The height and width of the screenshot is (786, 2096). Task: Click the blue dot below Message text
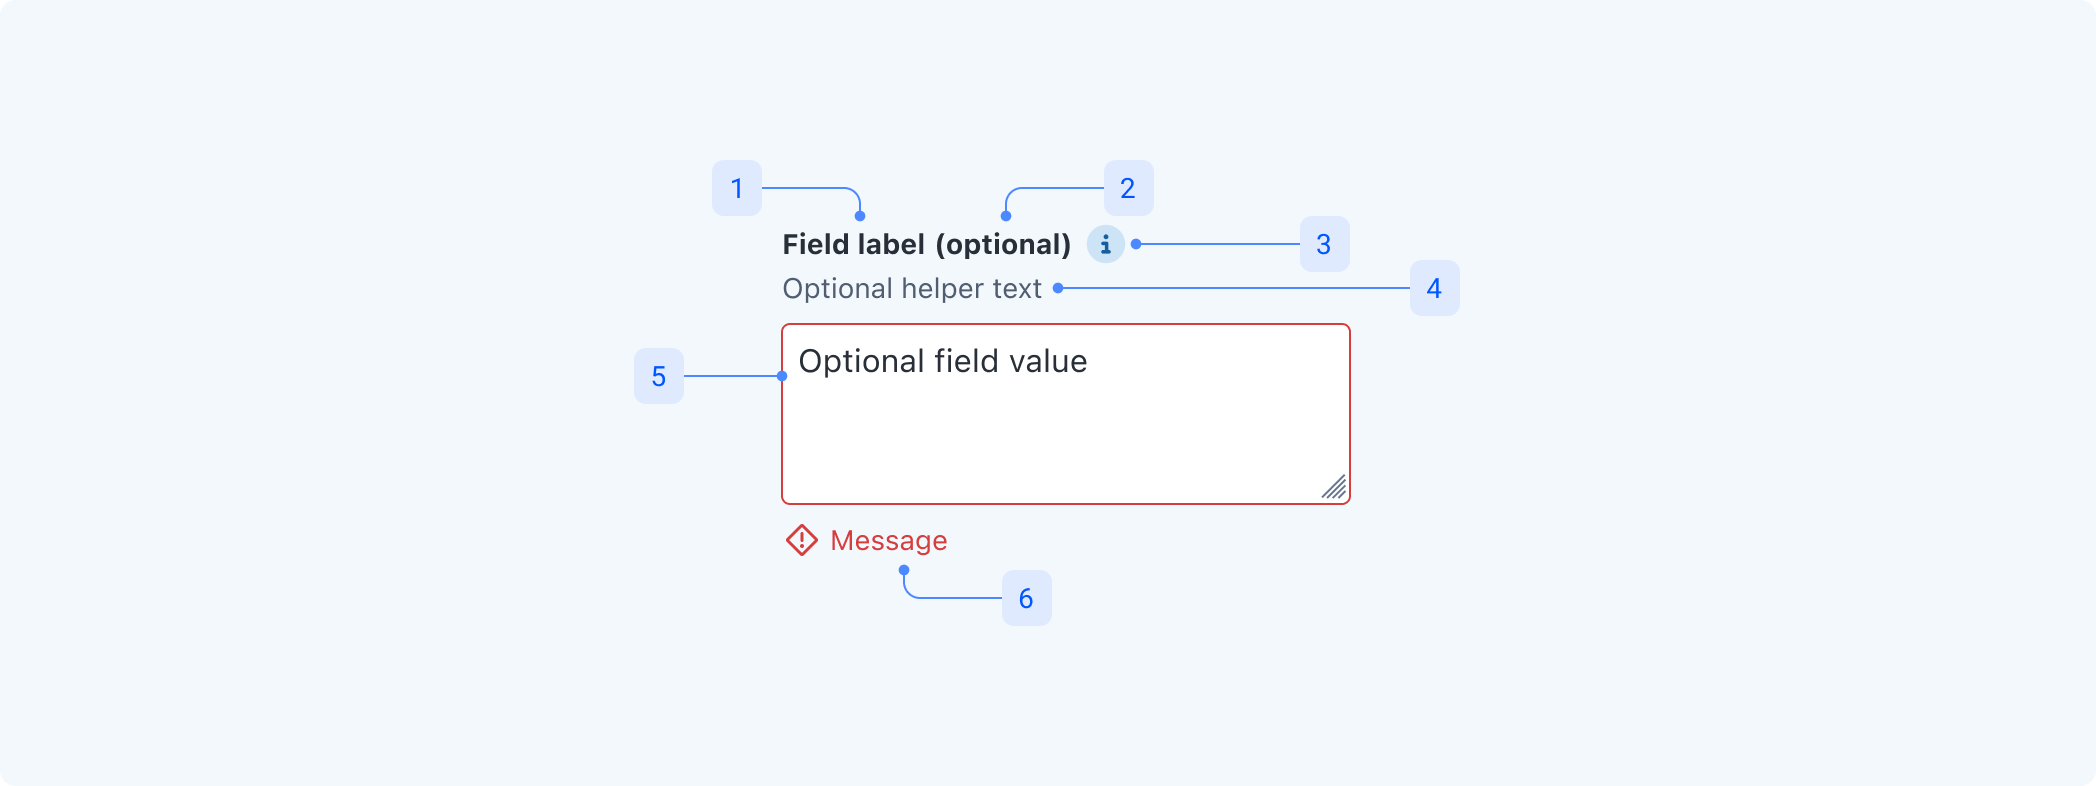click(904, 570)
